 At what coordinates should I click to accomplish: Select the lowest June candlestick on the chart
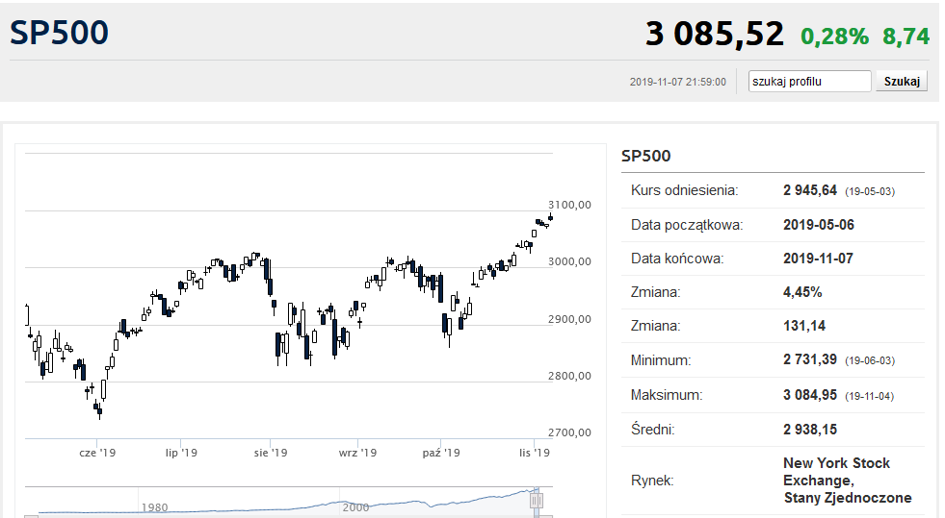(99, 410)
